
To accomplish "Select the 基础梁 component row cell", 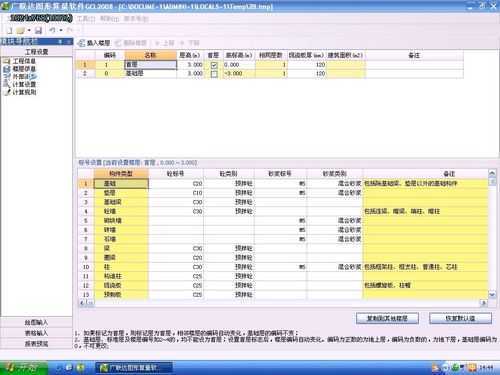I will click(121, 202).
